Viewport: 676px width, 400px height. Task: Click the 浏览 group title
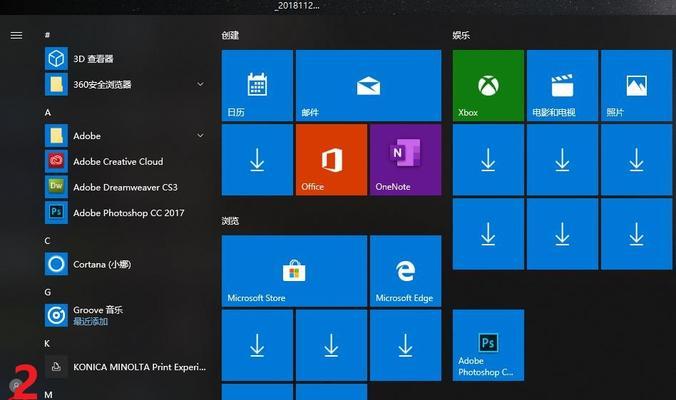(230, 221)
